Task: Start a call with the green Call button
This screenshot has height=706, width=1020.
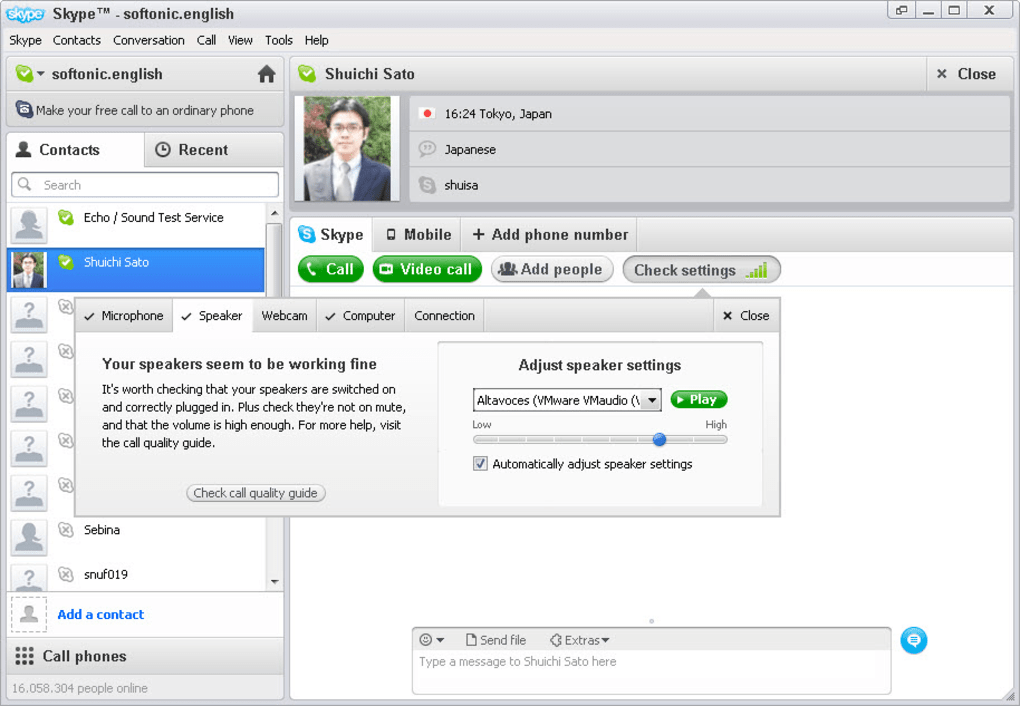Action: pyautogui.click(x=330, y=269)
